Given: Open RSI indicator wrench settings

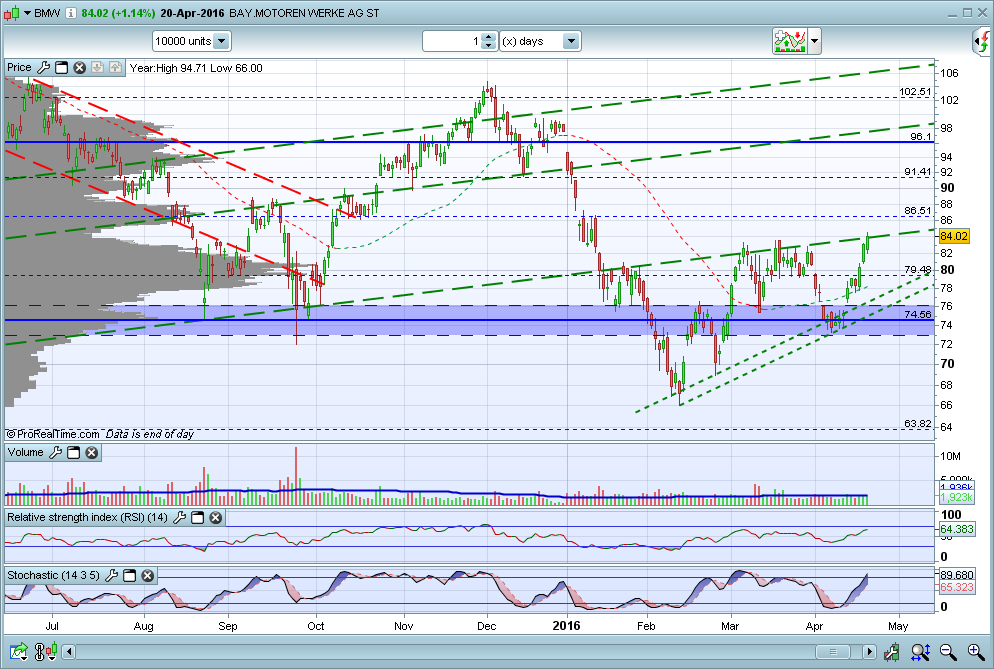Looking at the screenshot, I should point(179,517).
